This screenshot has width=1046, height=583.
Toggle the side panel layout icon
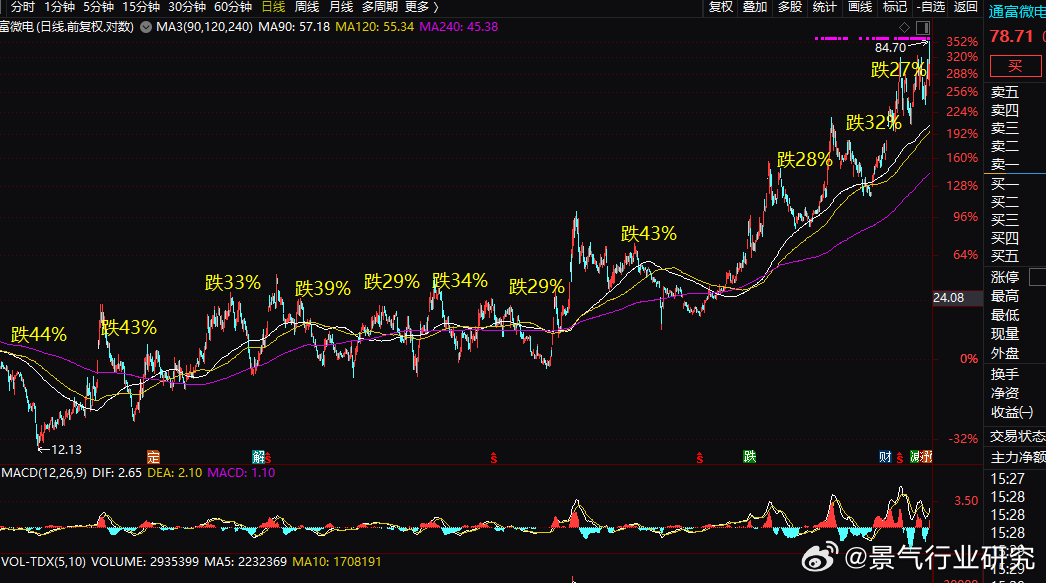point(923,27)
